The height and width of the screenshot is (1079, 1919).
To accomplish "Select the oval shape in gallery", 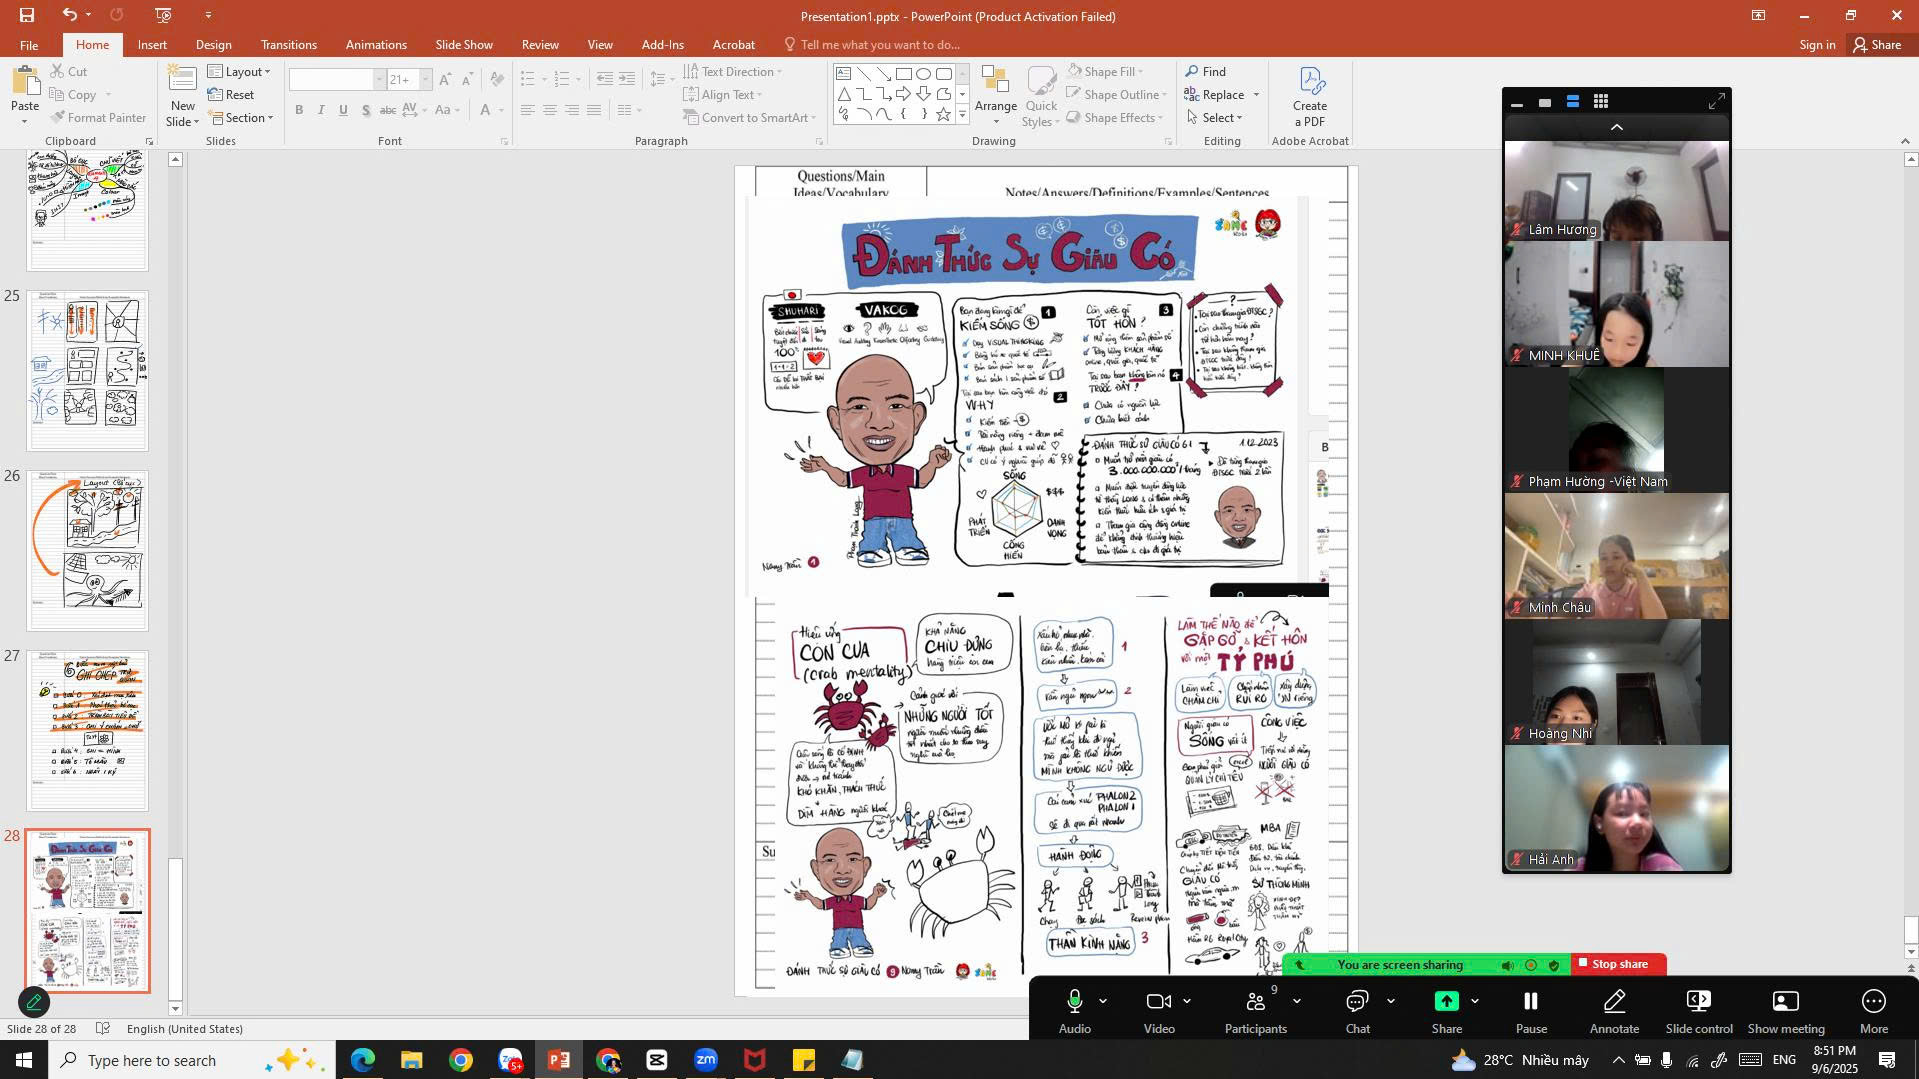I will click(x=923, y=74).
